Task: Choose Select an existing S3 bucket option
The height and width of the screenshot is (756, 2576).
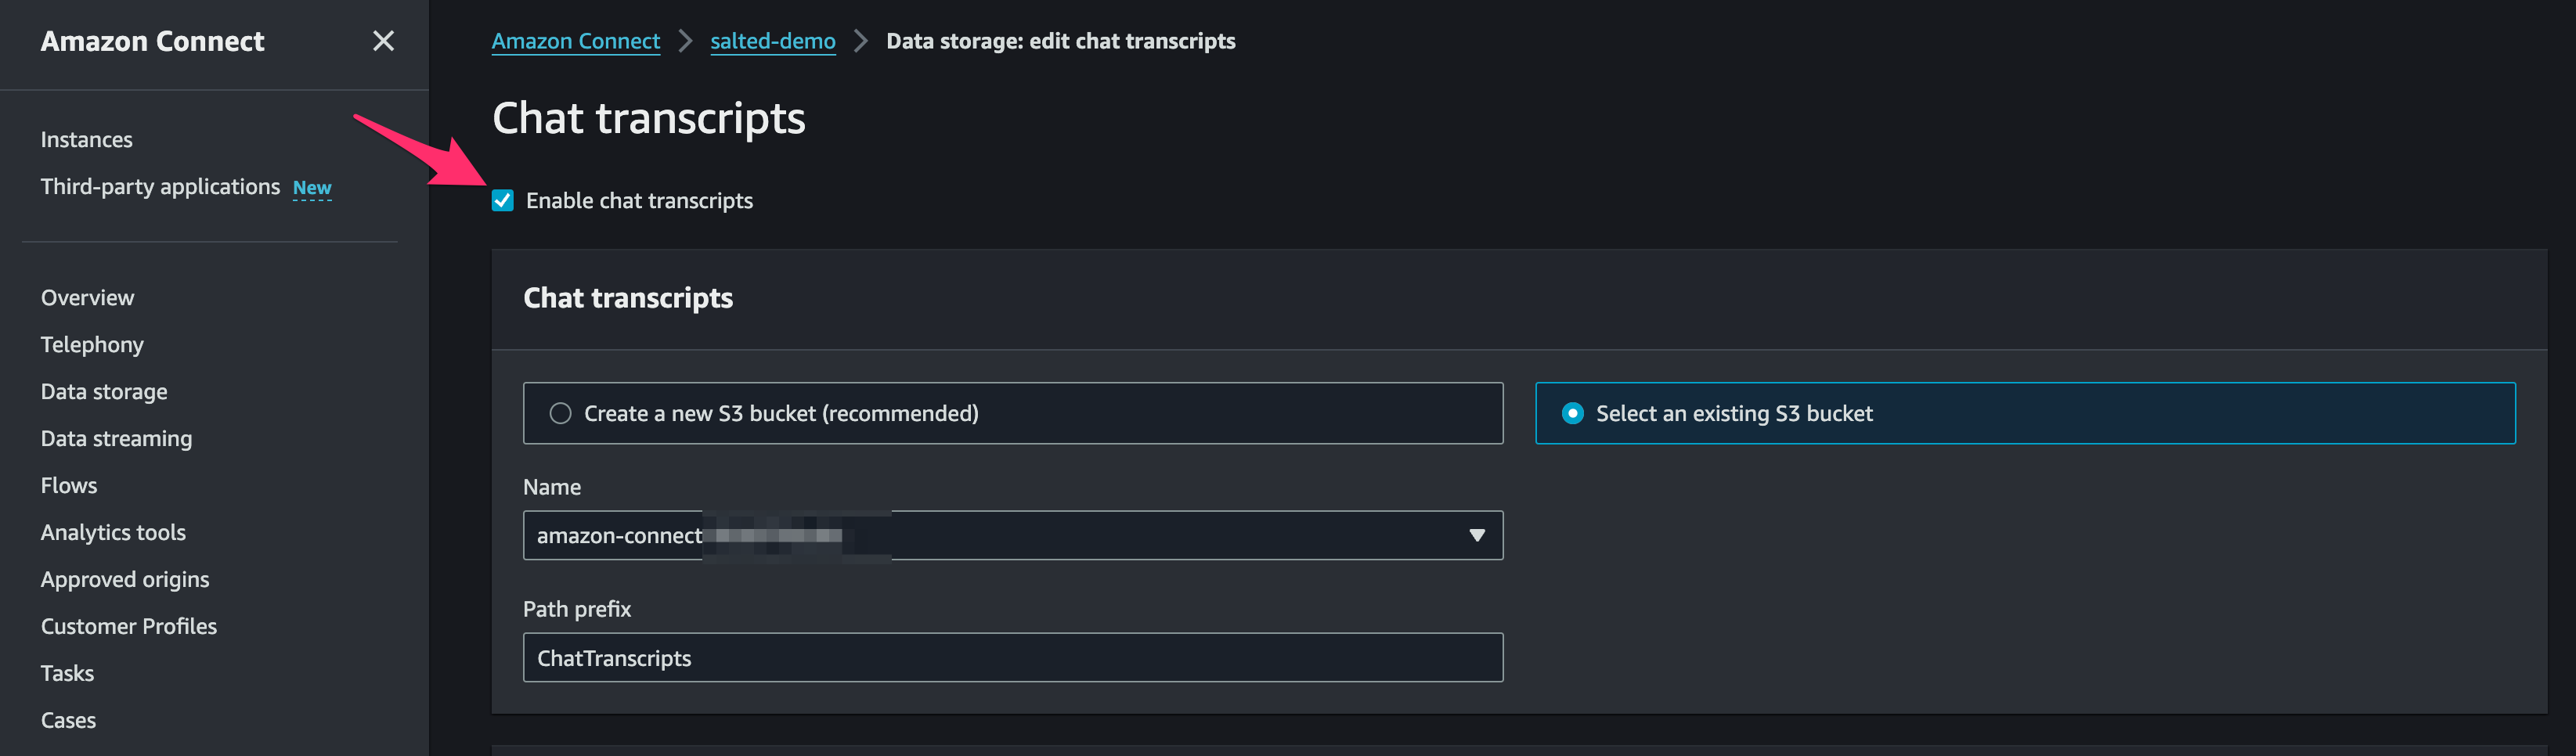Action: [2025, 413]
